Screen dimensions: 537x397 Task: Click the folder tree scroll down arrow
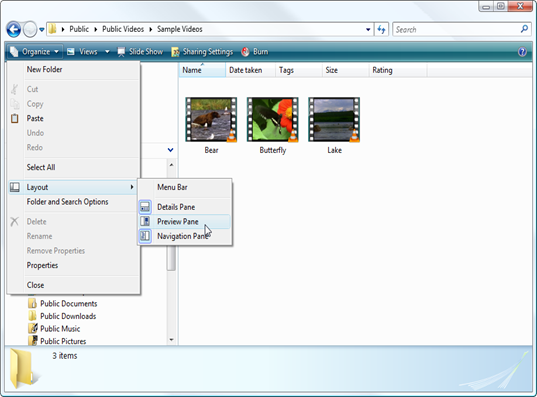(x=172, y=340)
